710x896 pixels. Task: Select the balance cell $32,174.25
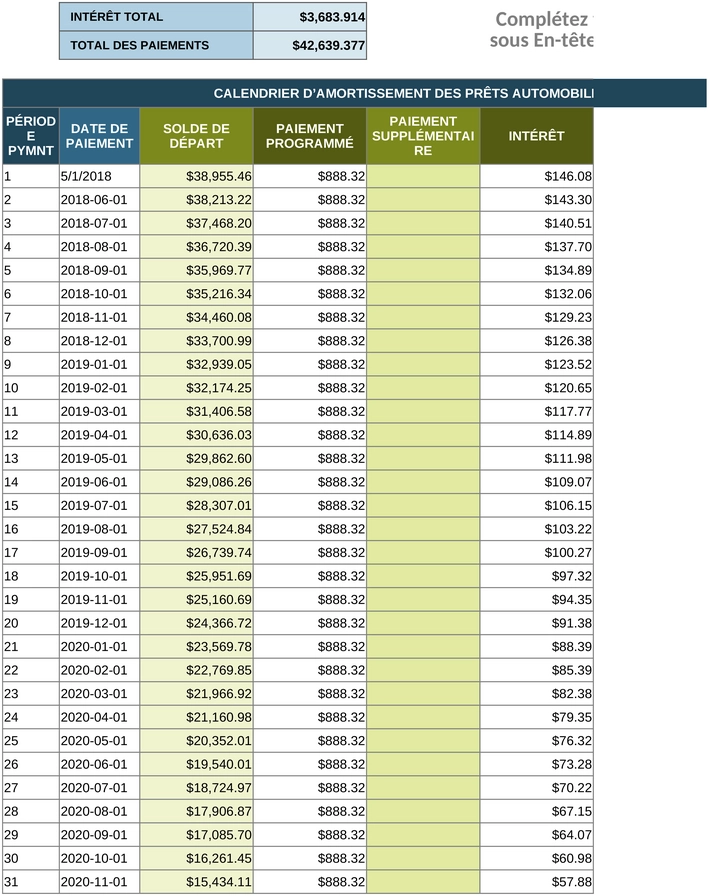coord(196,387)
